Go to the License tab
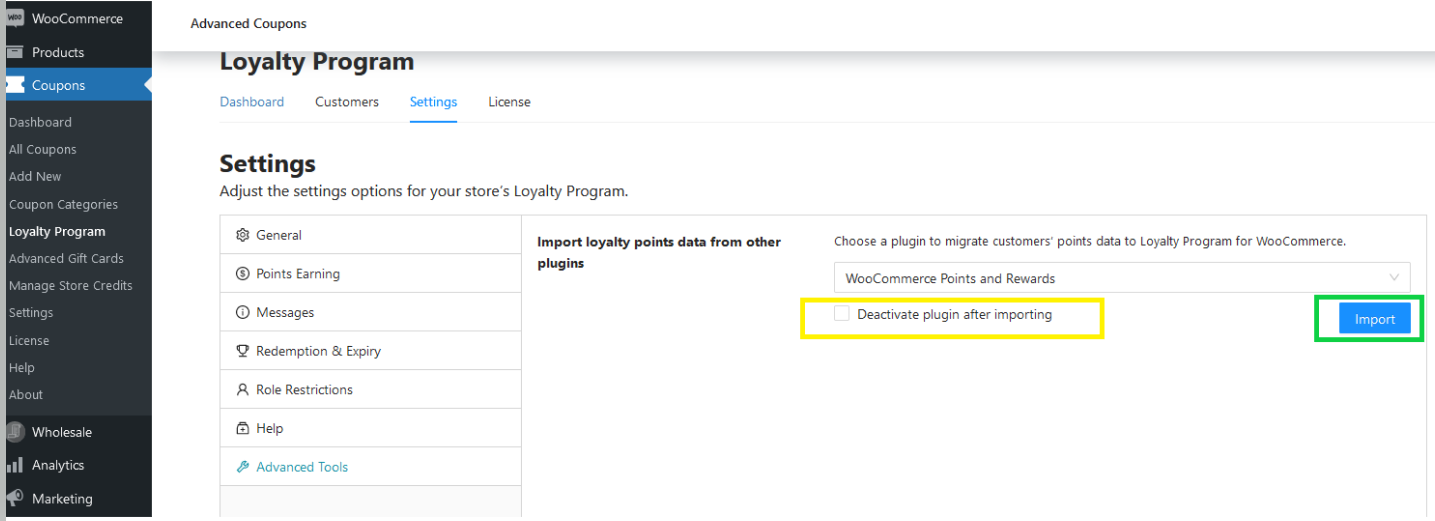The width and height of the screenshot is (1435, 521). pyautogui.click(x=509, y=102)
